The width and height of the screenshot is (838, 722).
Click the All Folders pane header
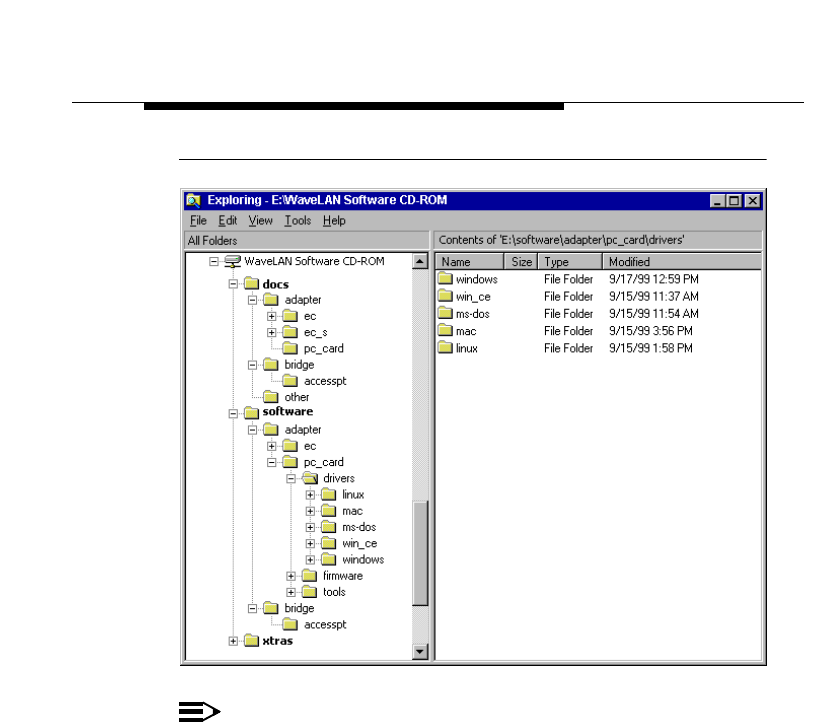click(307, 240)
